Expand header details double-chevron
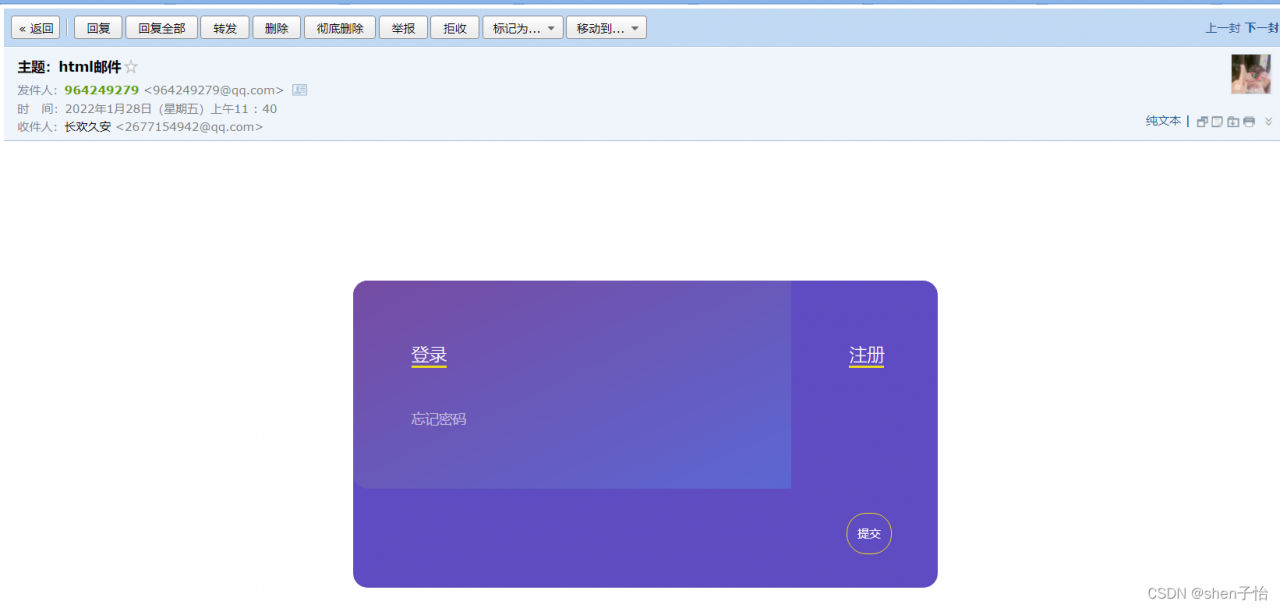This screenshot has height=608, width=1280. (1269, 122)
